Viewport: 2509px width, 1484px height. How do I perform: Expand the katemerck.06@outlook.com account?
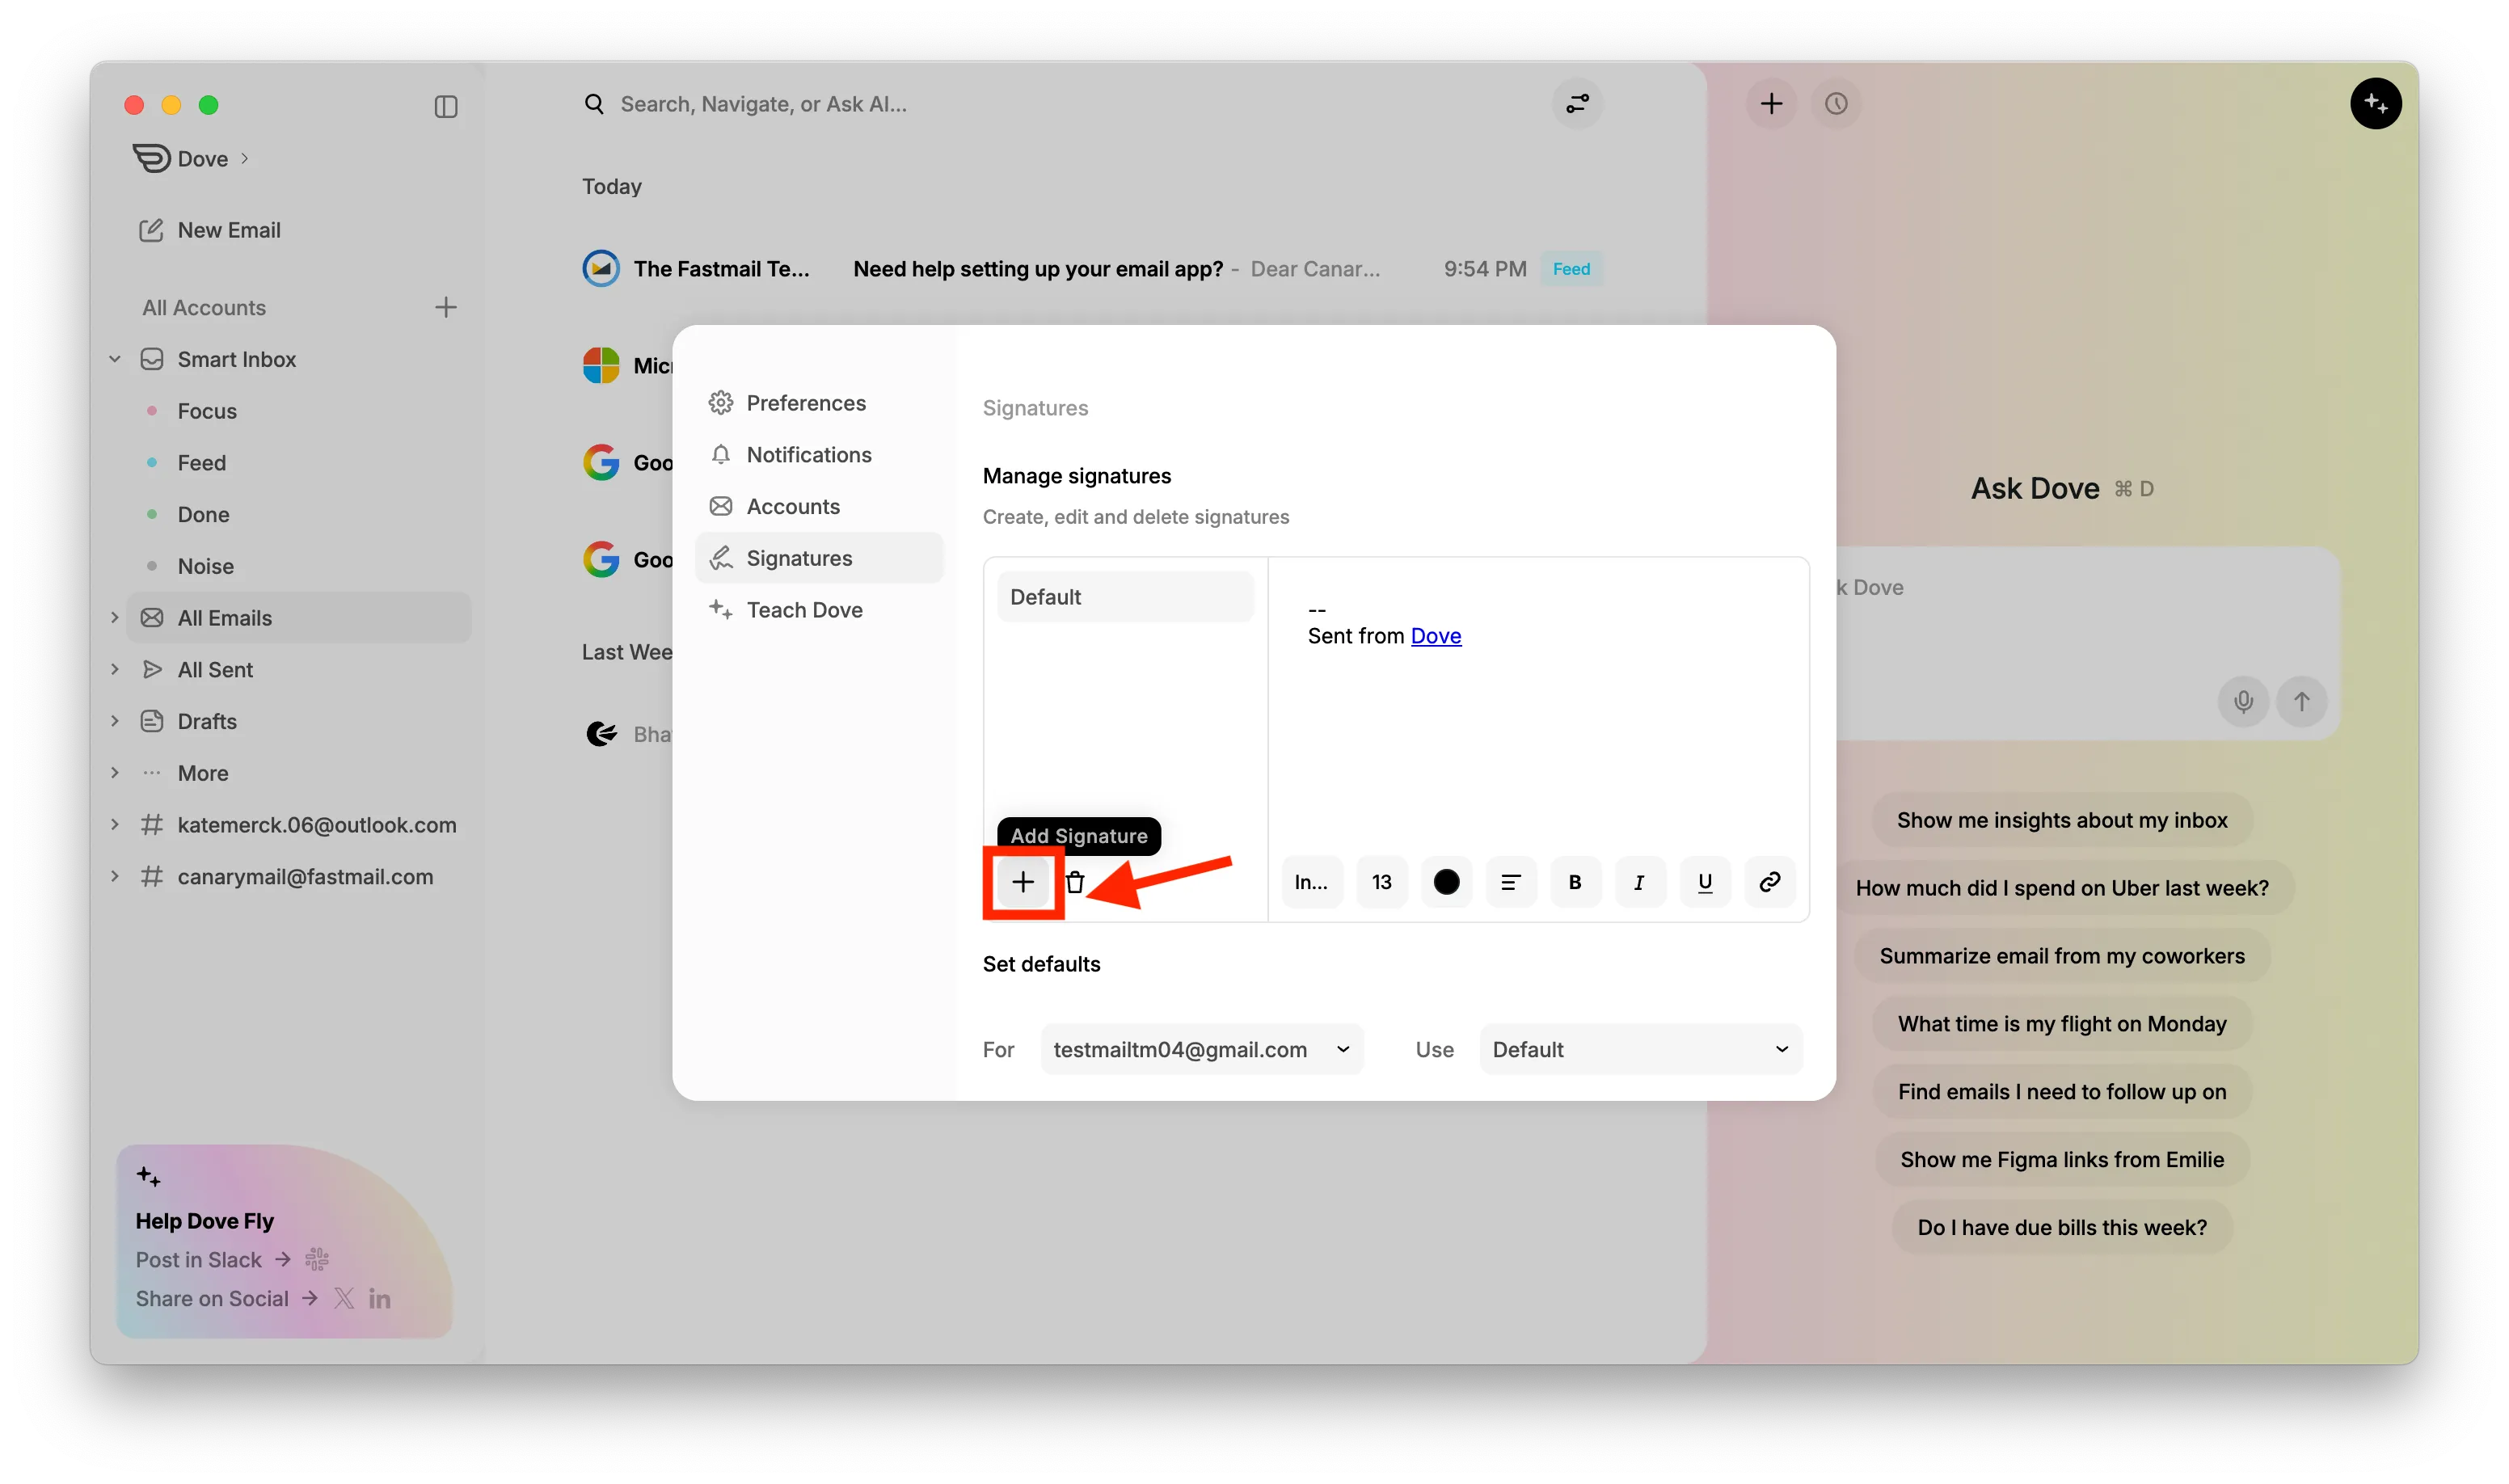click(115, 825)
